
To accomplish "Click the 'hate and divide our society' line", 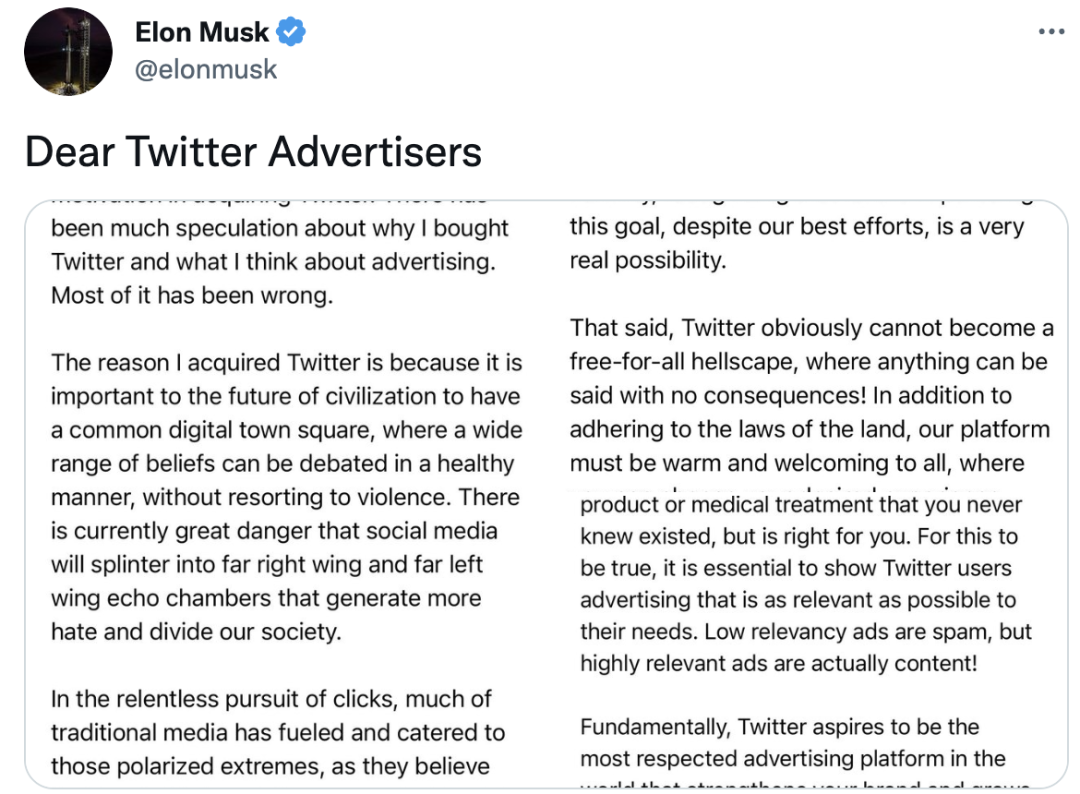I will (x=196, y=631).
